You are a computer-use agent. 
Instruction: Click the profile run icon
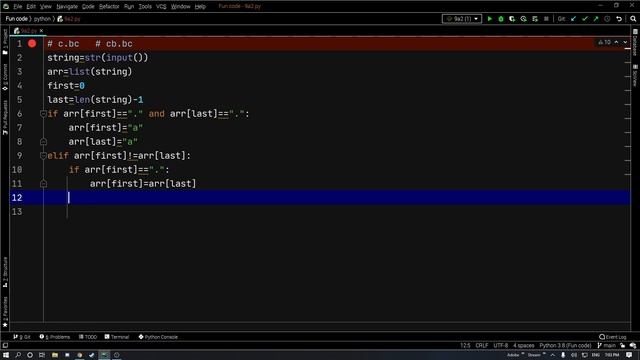click(x=523, y=19)
